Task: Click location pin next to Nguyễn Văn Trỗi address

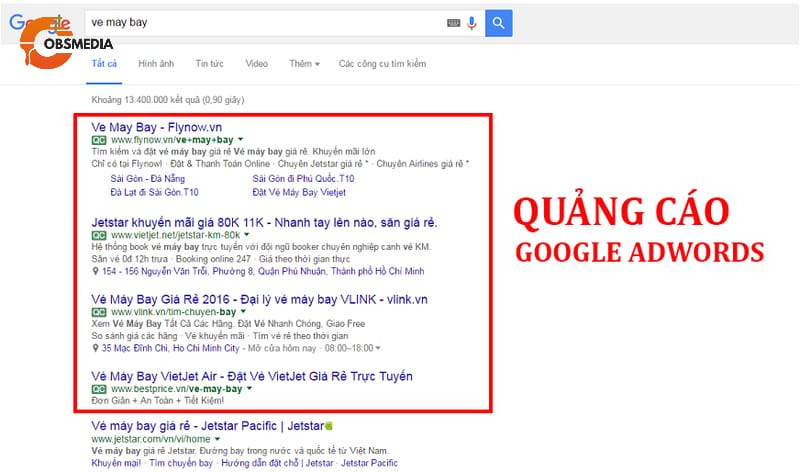Action: (95, 270)
